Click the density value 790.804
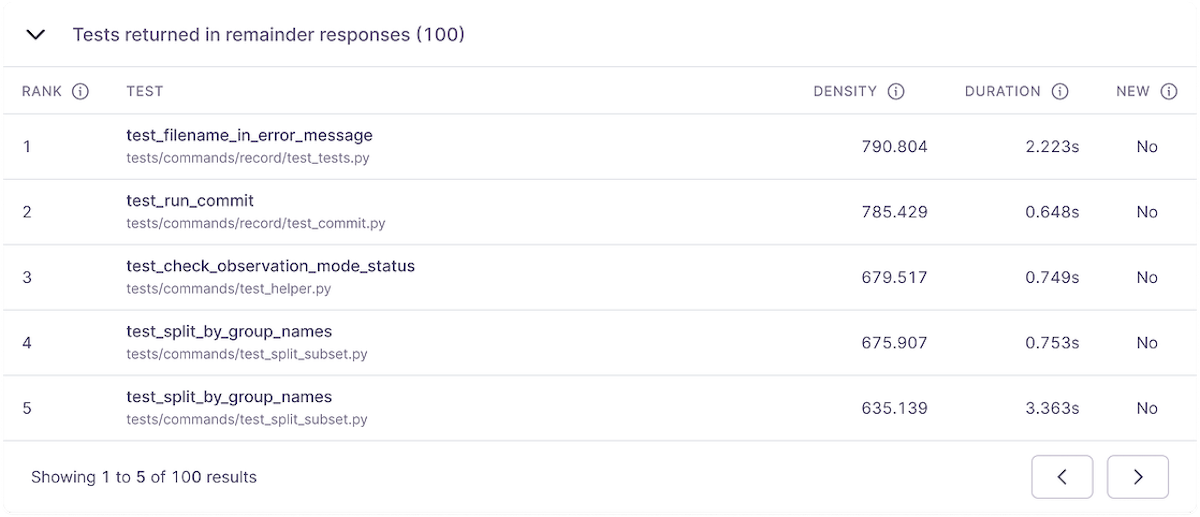 pos(894,147)
